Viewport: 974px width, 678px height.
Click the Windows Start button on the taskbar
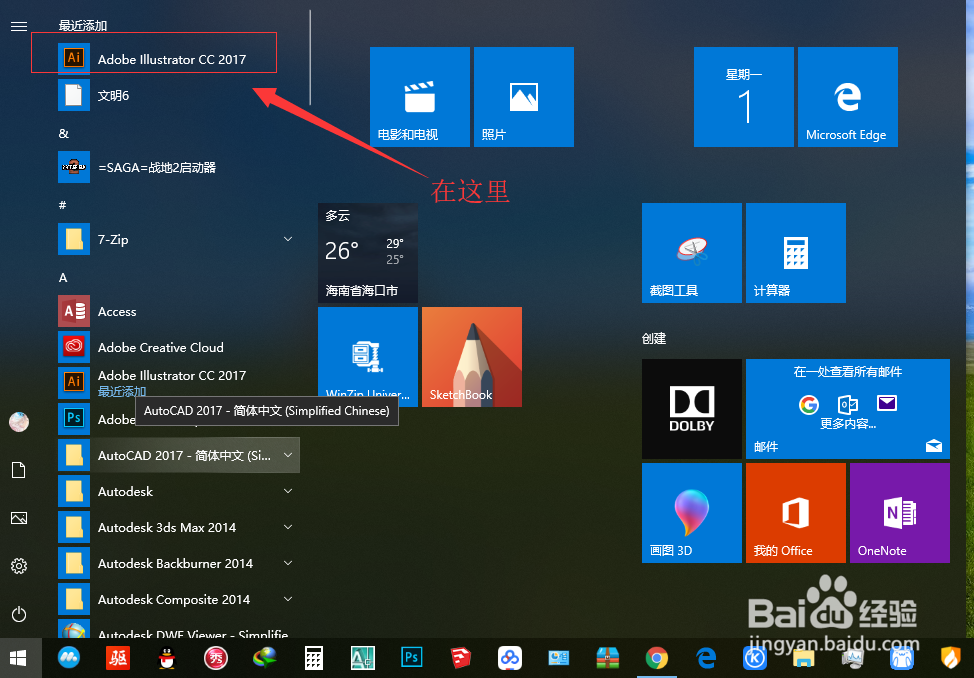tap(18, 658)
